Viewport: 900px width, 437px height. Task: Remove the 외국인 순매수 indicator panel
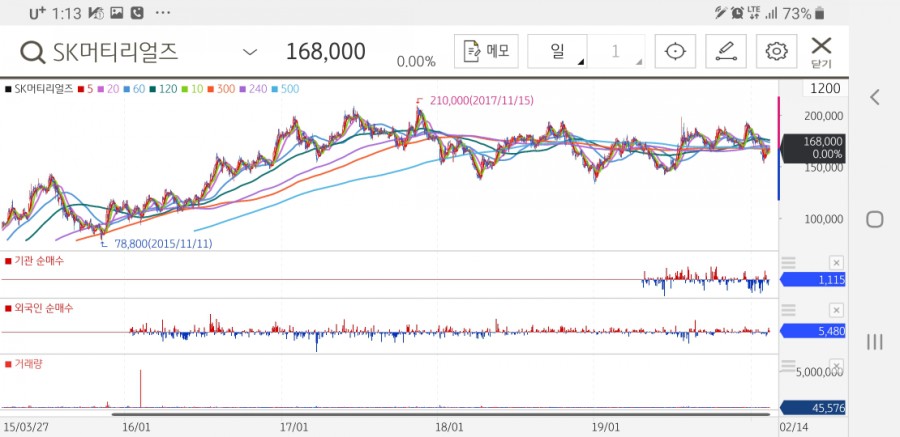click(x=836, y=311)
